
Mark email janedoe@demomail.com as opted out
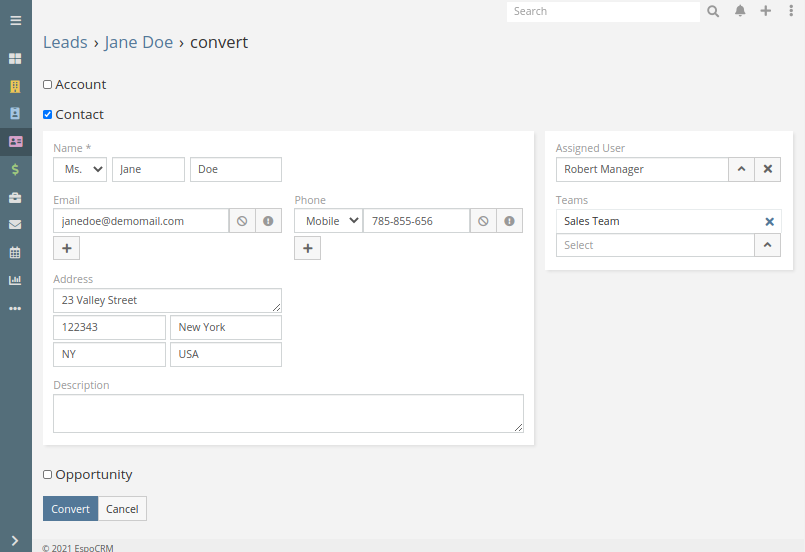242,221
